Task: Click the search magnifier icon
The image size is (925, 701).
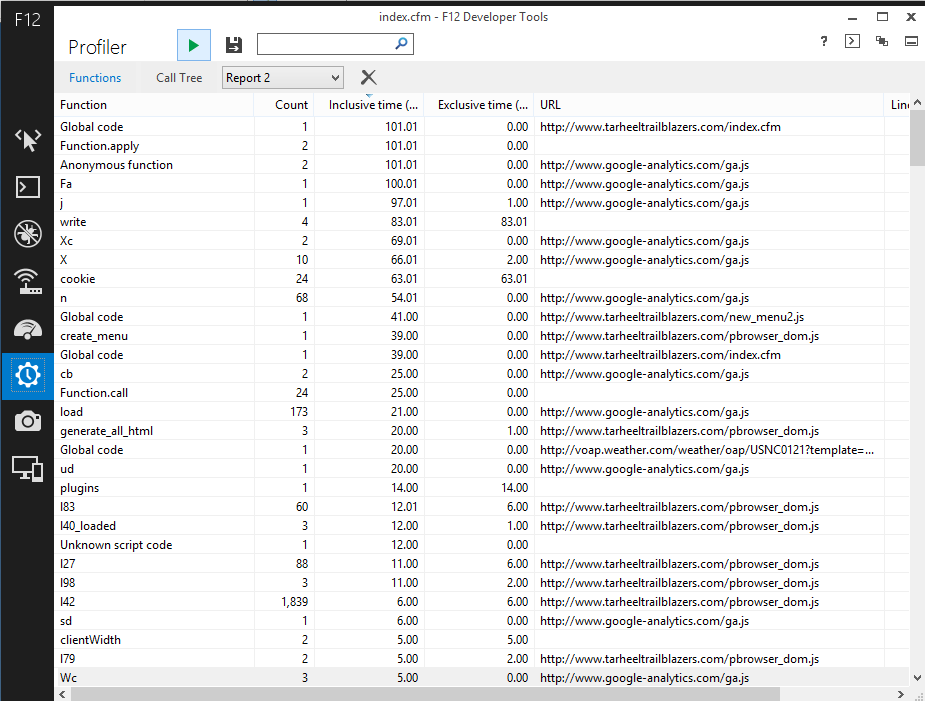Action: pos(401,44)
